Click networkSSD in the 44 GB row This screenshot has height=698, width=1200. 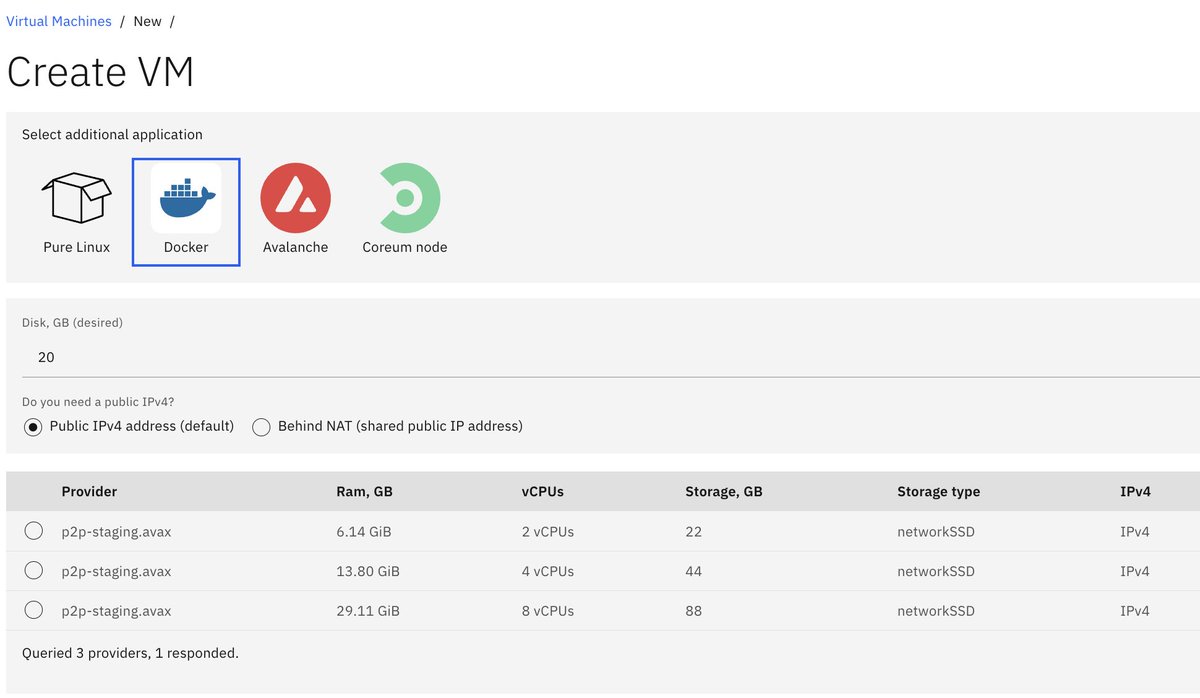click(936, 572)
